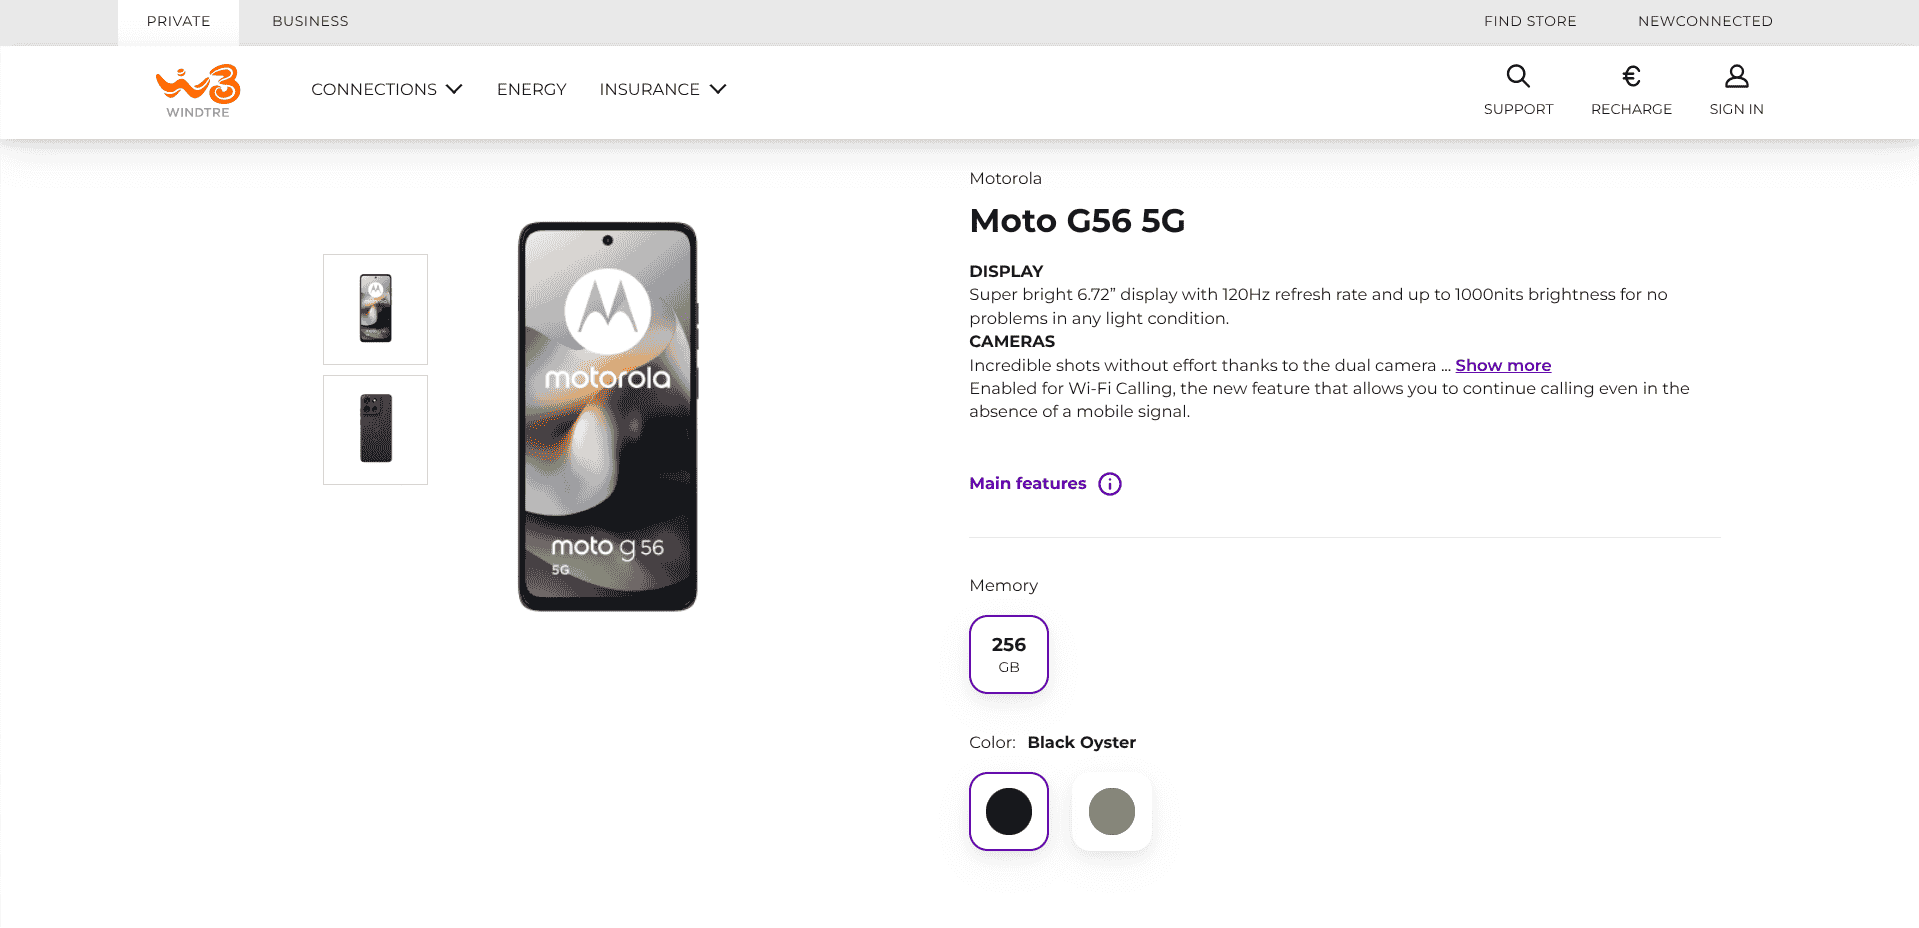Select the 256 GB memory option

[1008, 654]
